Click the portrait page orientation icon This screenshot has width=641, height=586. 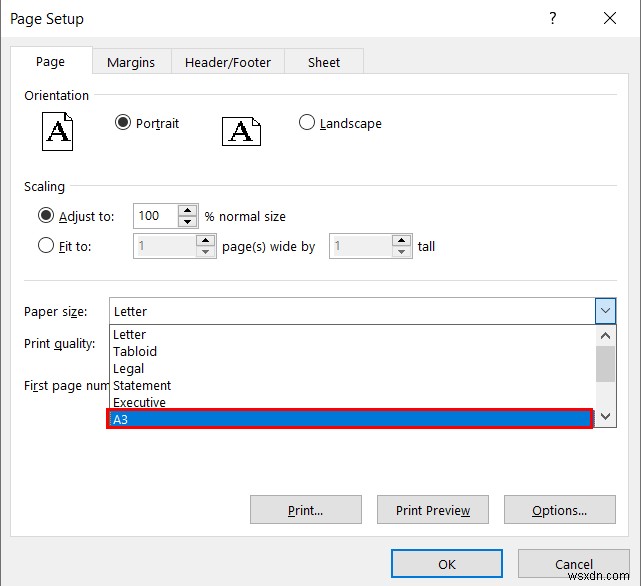click(57, 131)
